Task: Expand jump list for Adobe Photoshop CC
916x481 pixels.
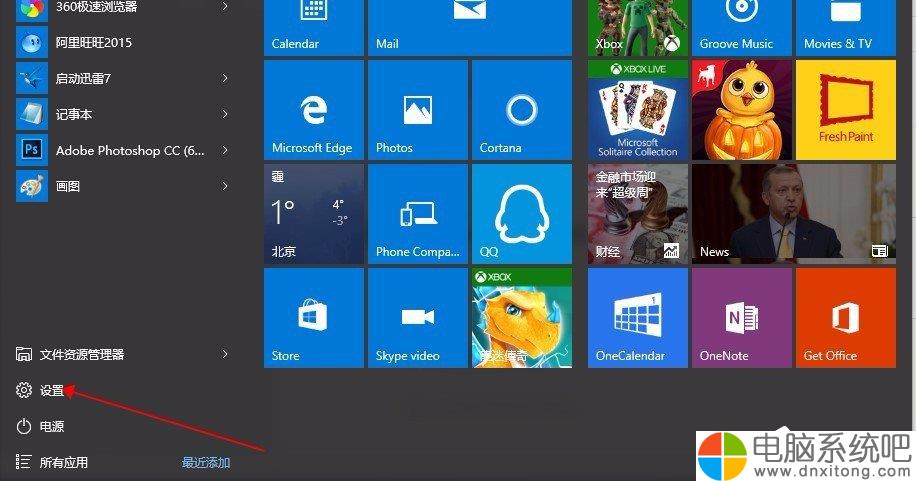Action: 225,150
